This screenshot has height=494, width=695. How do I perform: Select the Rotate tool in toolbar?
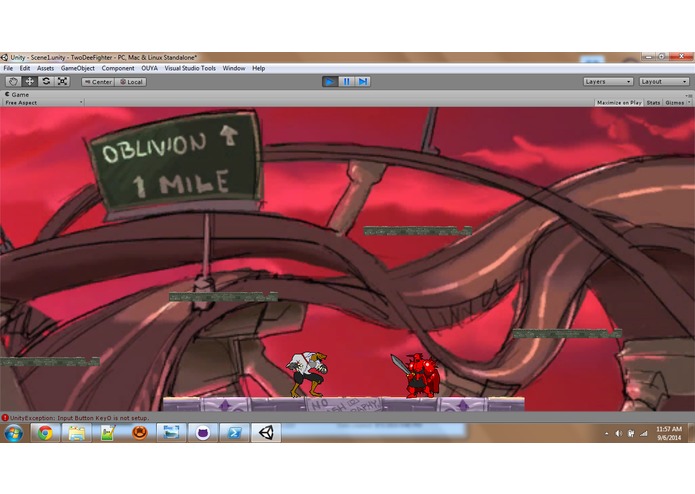tap(46, 82)
